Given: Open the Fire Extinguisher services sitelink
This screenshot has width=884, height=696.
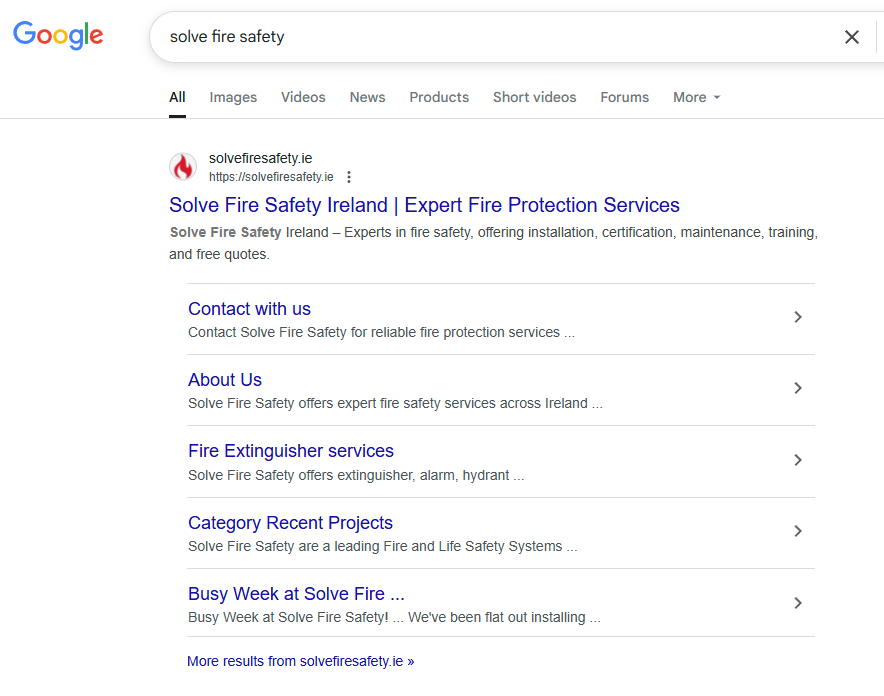Looking at the screenshot, I should (x=291, y=451).
